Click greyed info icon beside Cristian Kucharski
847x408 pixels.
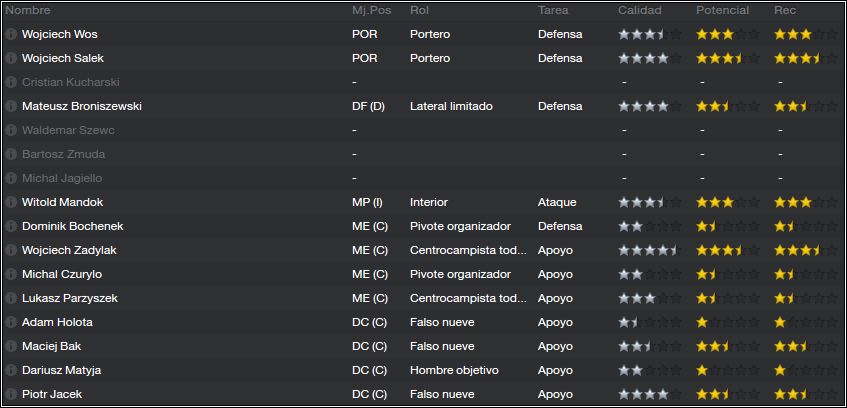pyautogui.click(x=11, y=82)
